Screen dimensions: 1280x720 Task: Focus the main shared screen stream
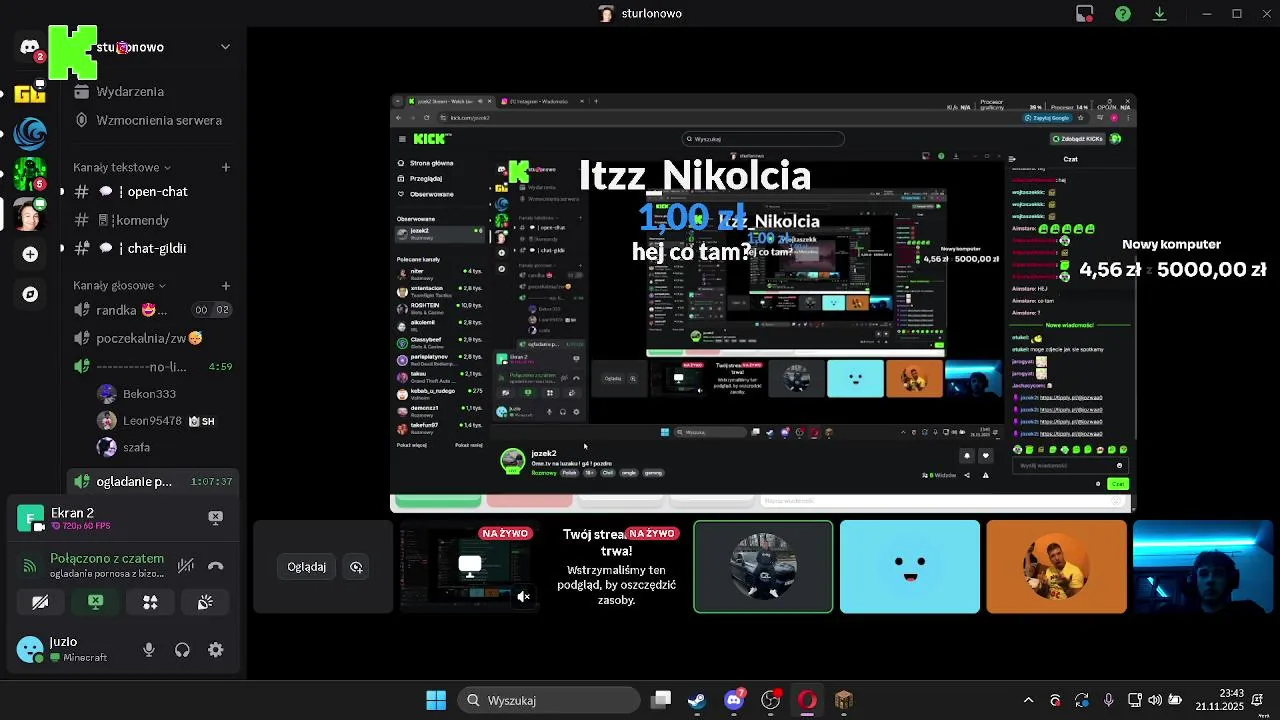click(763, 303)
